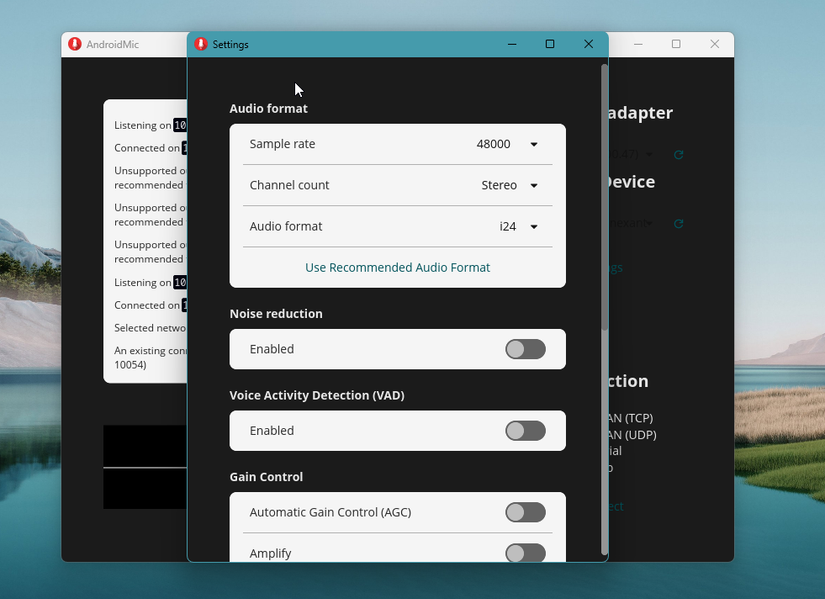The width and height of the screenshot is (825, 599).
Task: Minimize the Settings window
Action: coord(512,44)
